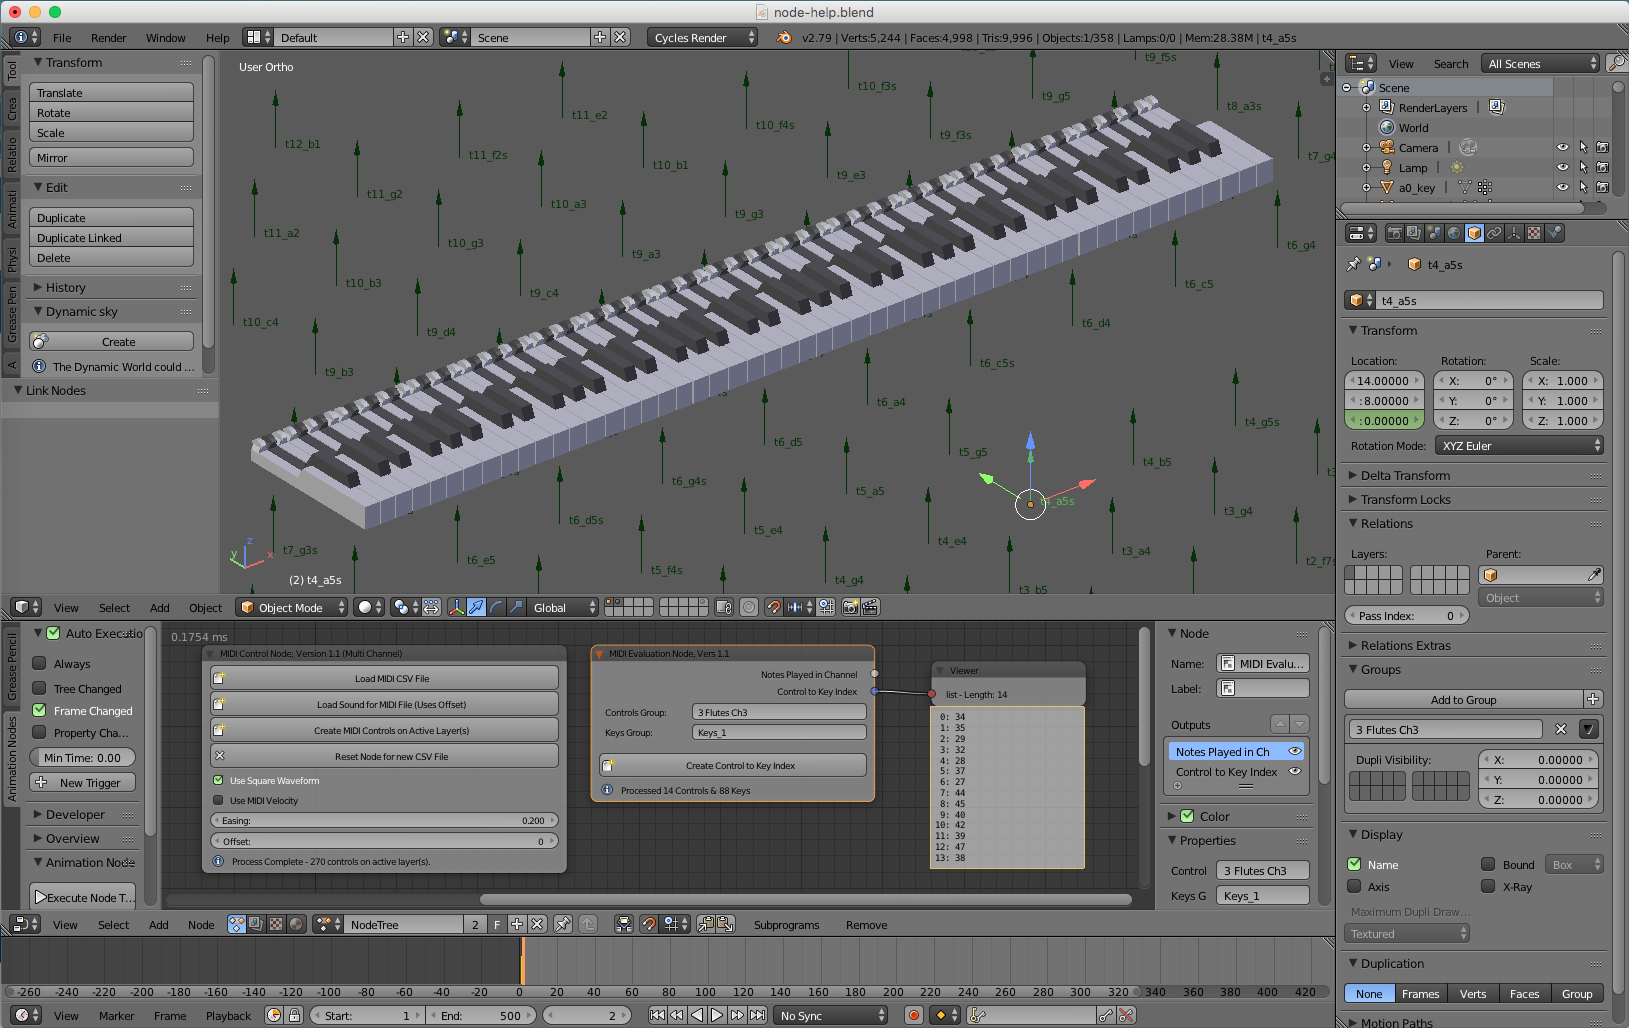Open the World properties tab globe icon

point(1454,233)
